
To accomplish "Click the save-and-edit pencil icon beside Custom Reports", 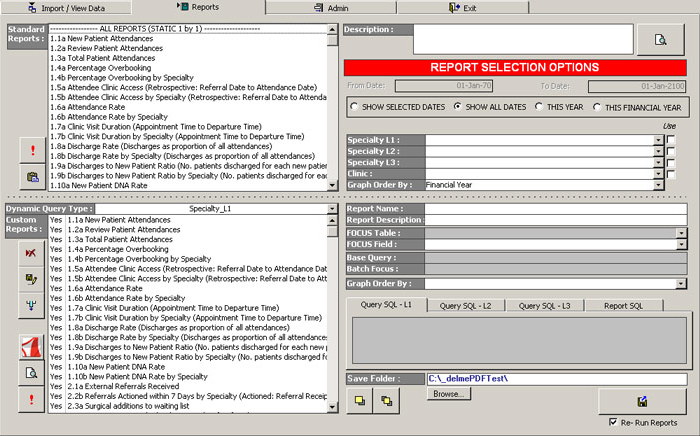I will [x=31, y=279].
